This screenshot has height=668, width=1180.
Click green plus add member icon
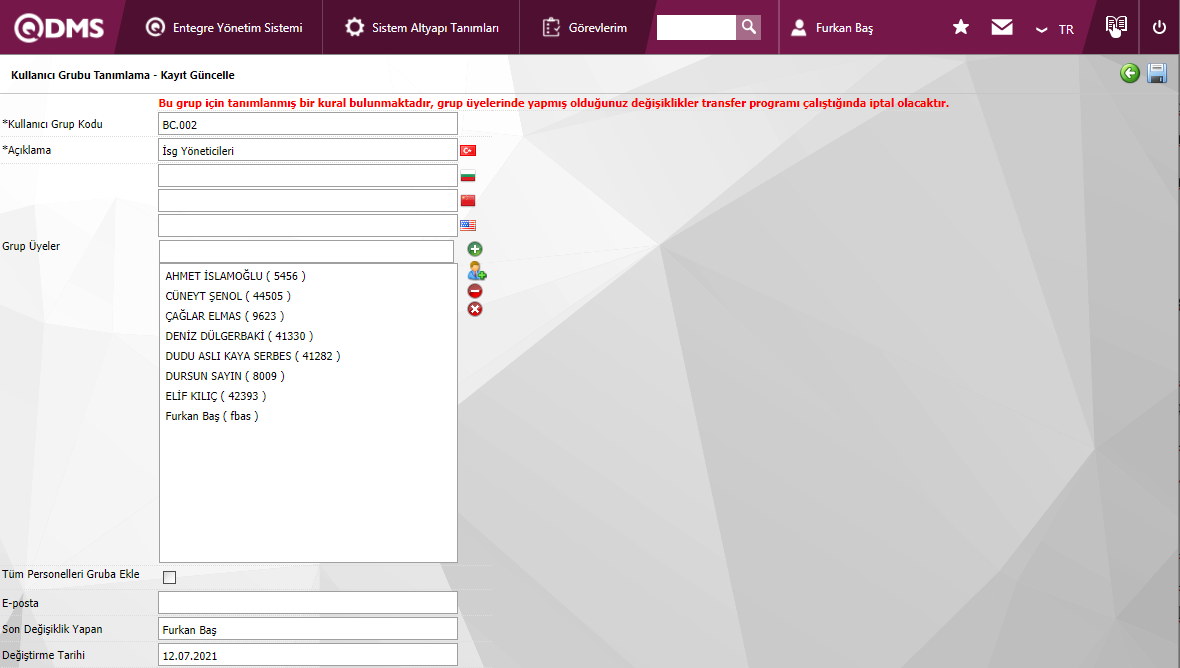(475, 249)
